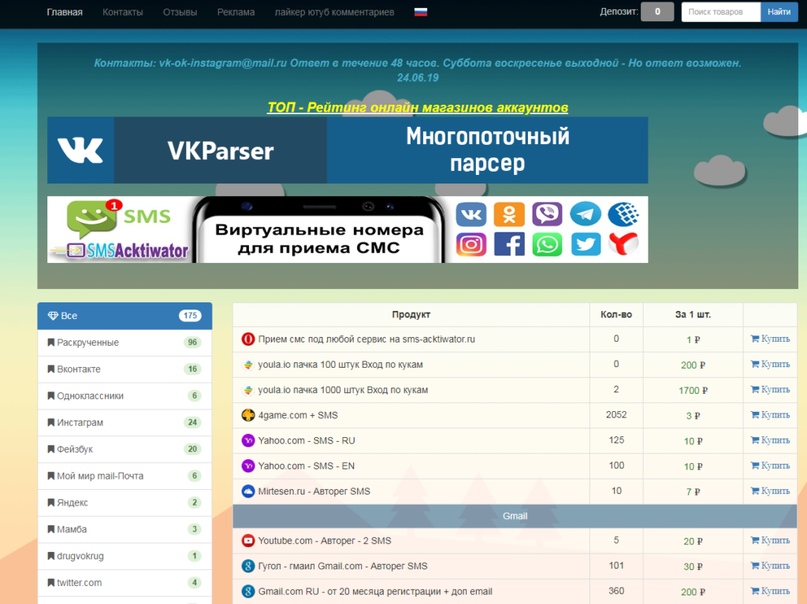This screenshot has height=604, width=807.
Task: Open лайкер ютуб комментариев menu item
Action: (334, 12)
